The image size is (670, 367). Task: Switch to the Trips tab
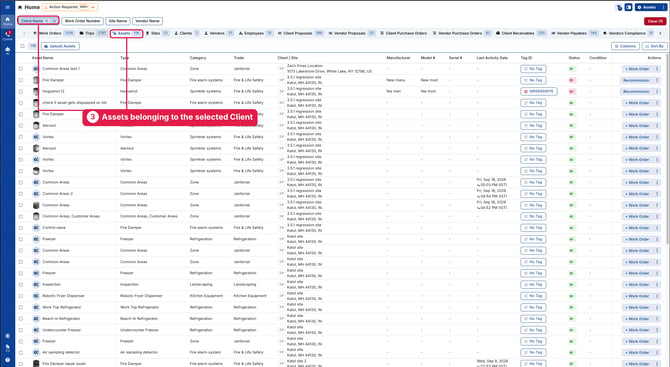click(x=93, y=33)
